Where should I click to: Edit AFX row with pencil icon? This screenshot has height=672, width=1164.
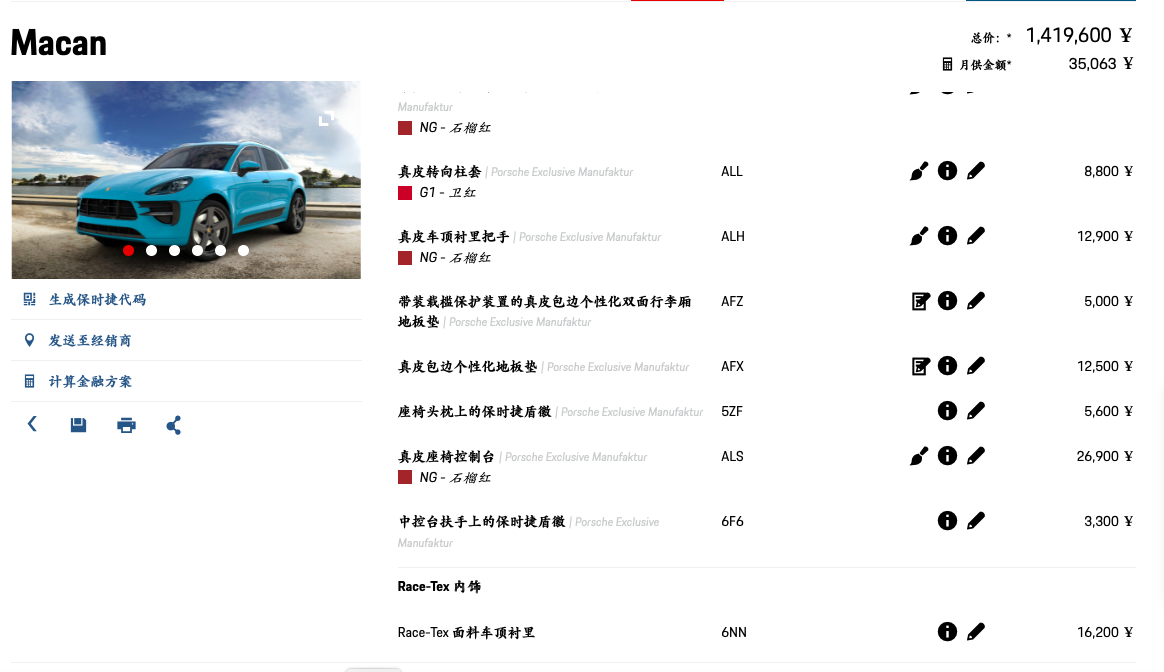point(976,365)
